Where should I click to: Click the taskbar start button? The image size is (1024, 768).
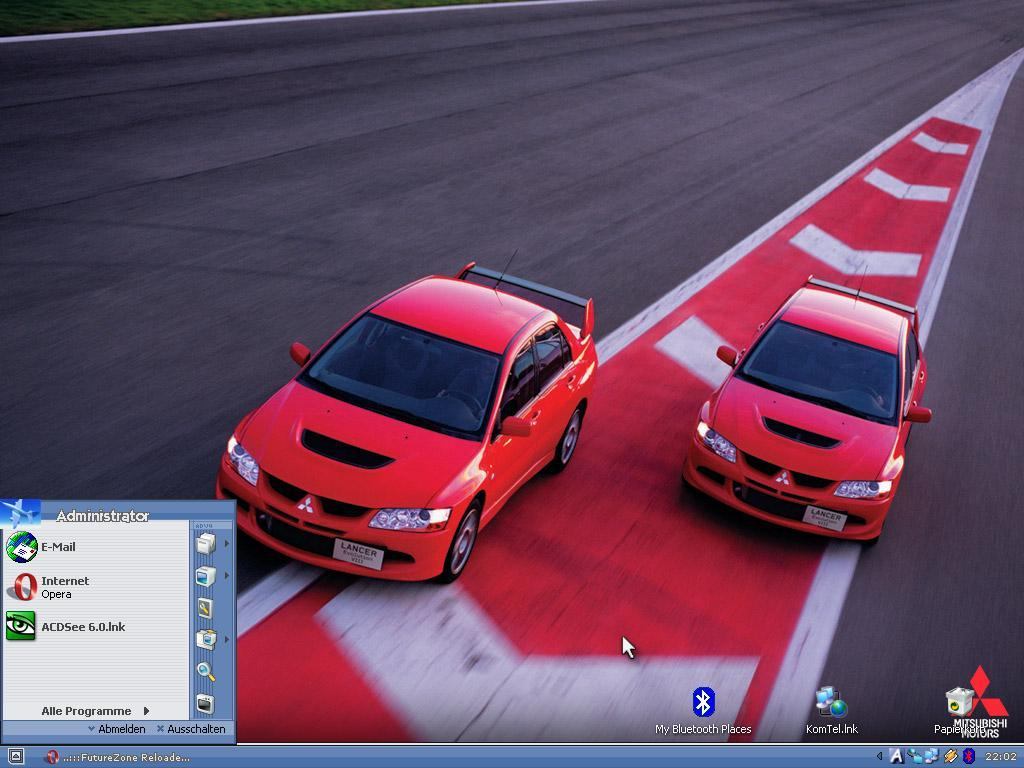tap(16, 757)
